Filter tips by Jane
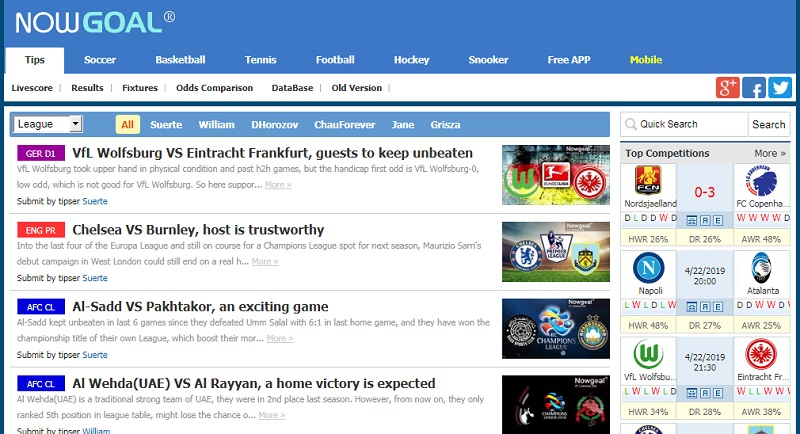This screenshot has height=434, width=800. click(403, 124)
